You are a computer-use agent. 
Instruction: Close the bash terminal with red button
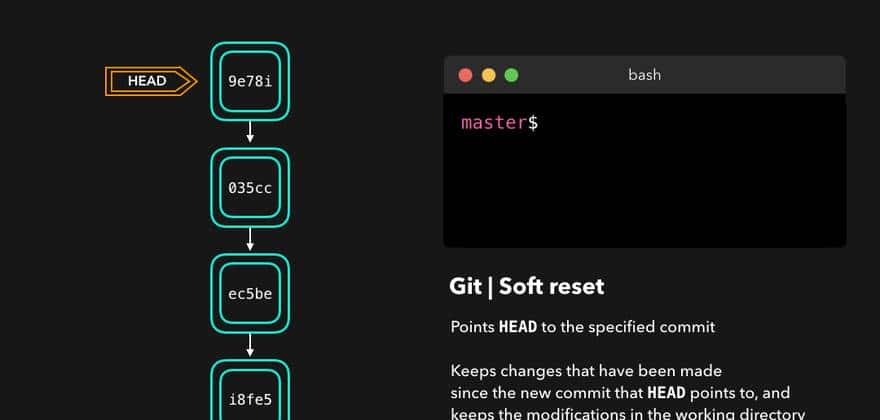coord(465,75)
